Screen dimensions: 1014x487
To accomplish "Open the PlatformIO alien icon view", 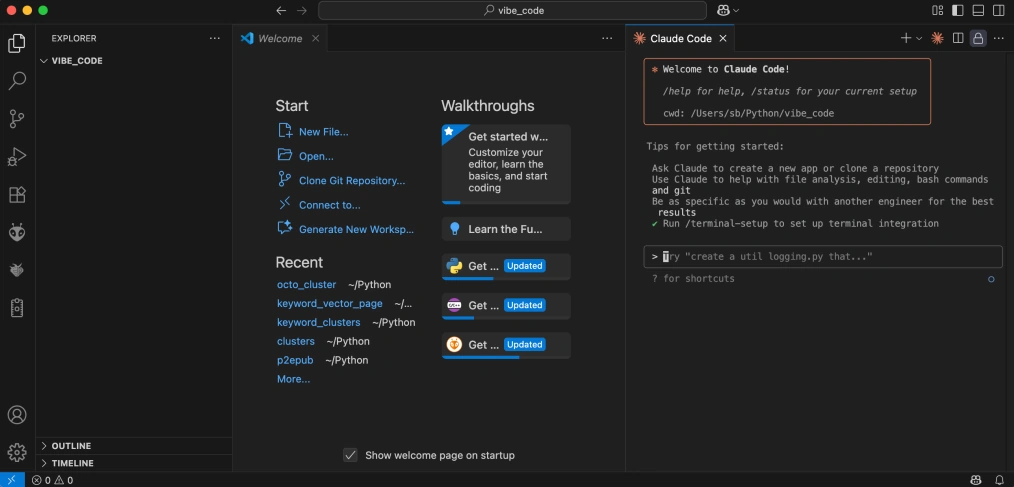I will coord(17,232).
